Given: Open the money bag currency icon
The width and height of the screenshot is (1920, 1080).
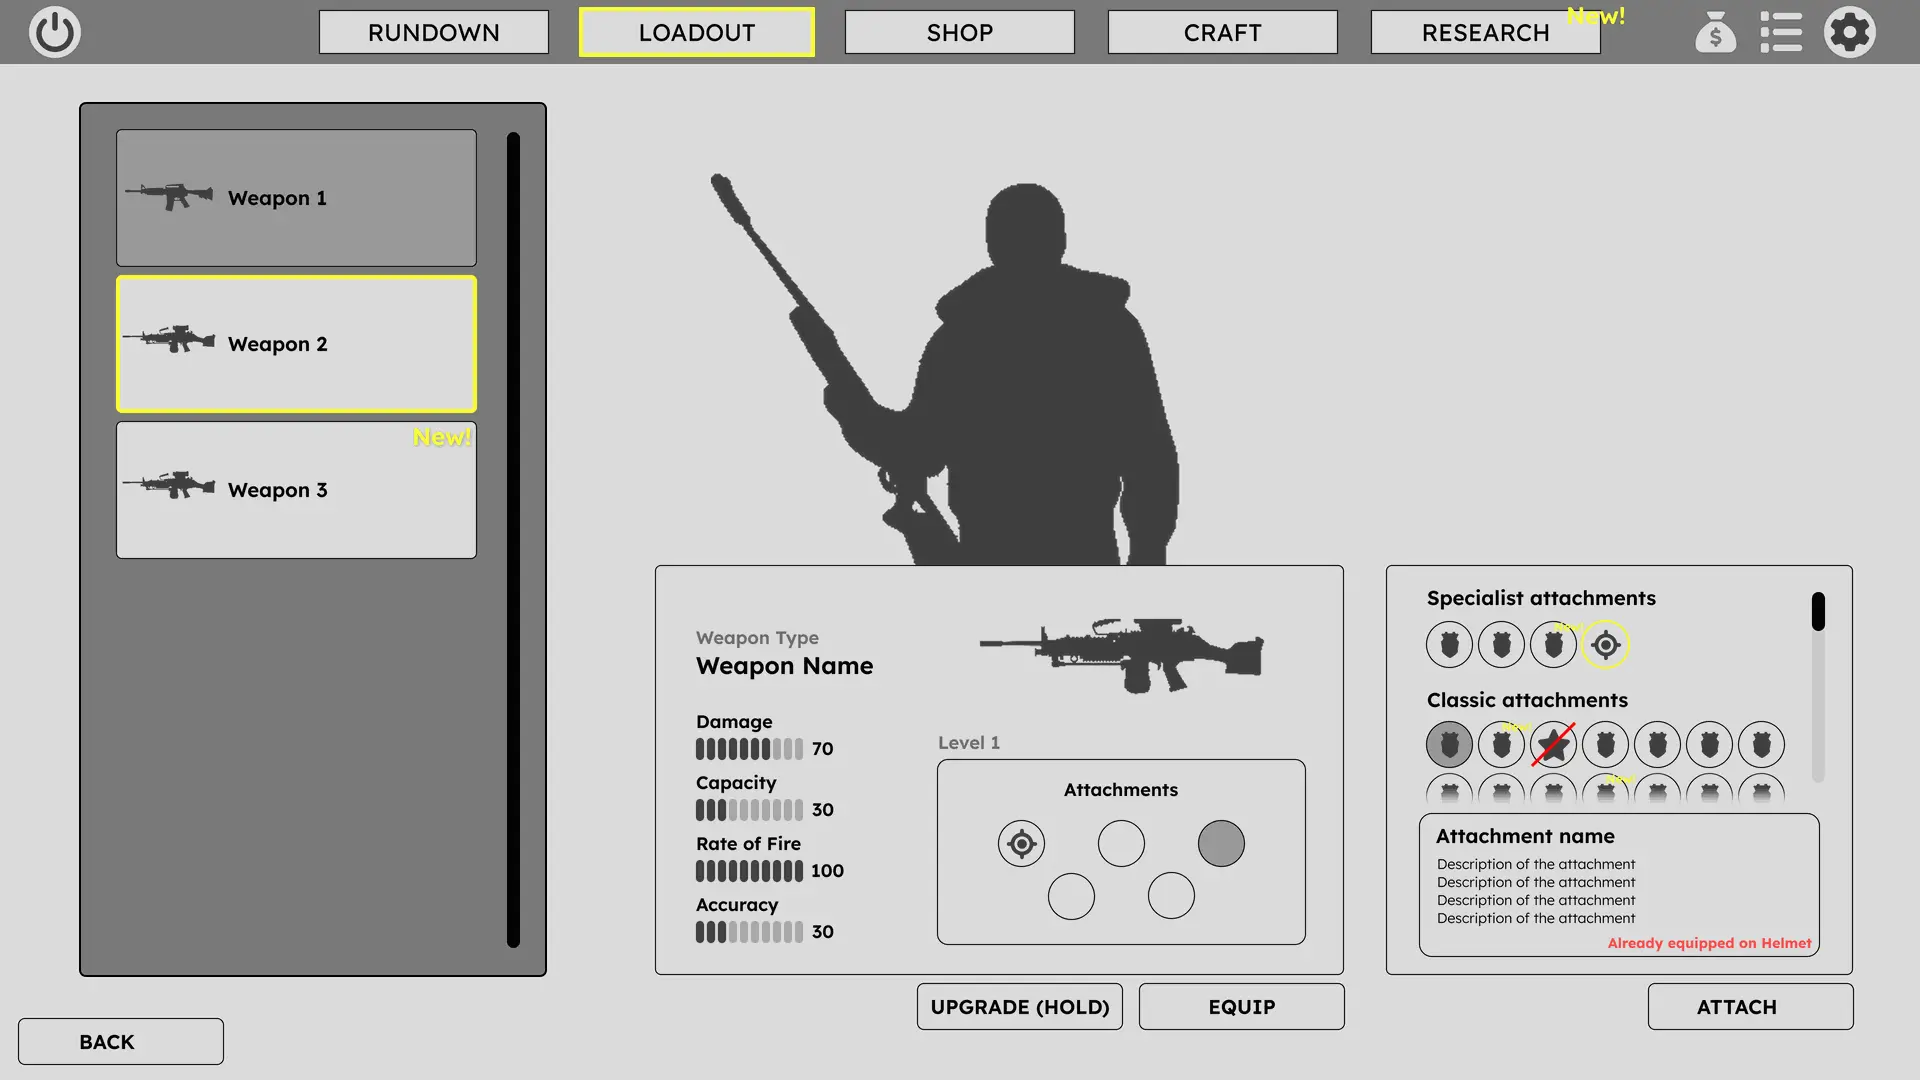Looking at the screenshot, I should [1715, 32].
